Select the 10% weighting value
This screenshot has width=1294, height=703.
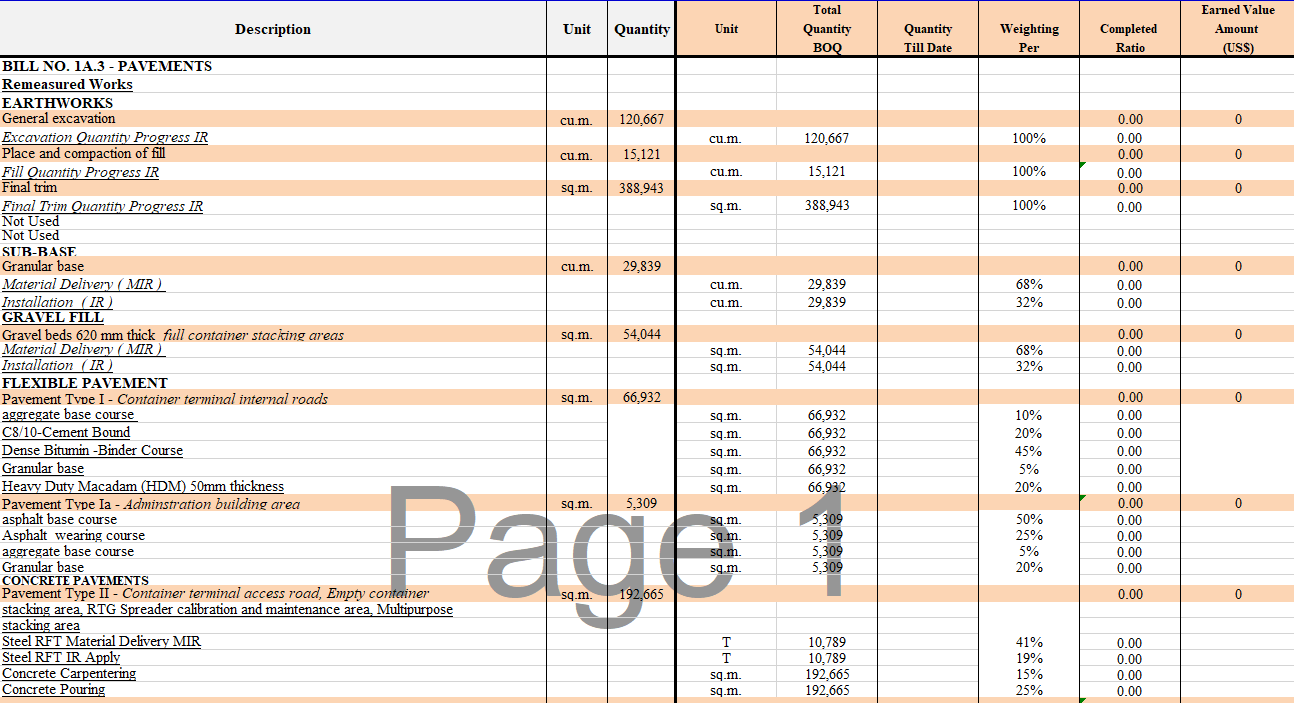click(1029, 415)
